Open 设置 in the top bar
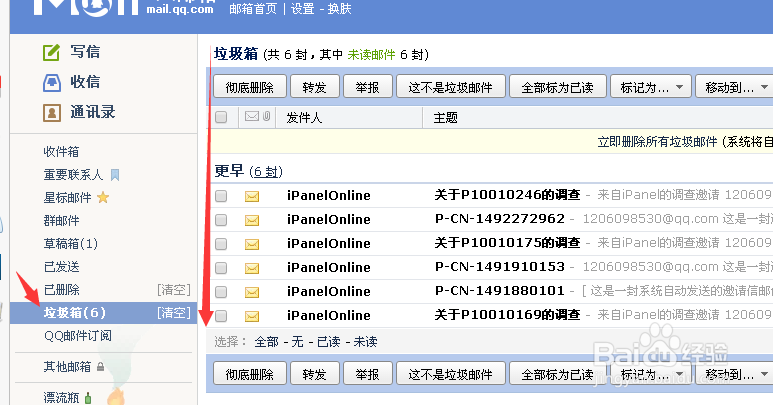773x405 pixels. (x=303, y=9)
